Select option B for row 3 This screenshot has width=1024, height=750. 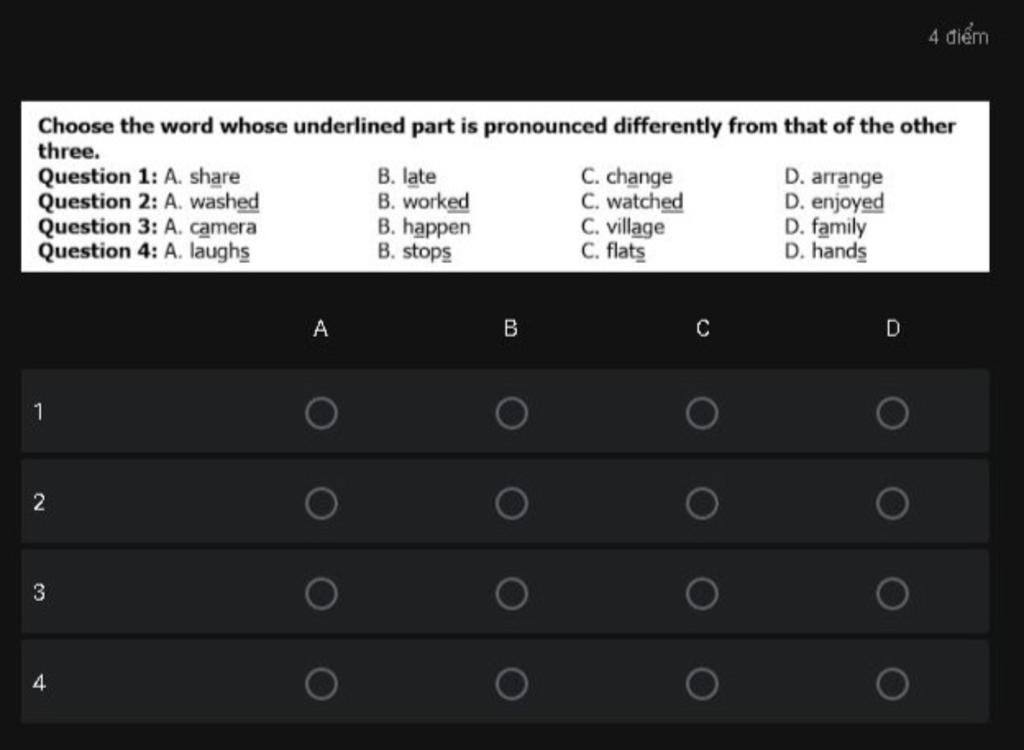pos(511,593)
